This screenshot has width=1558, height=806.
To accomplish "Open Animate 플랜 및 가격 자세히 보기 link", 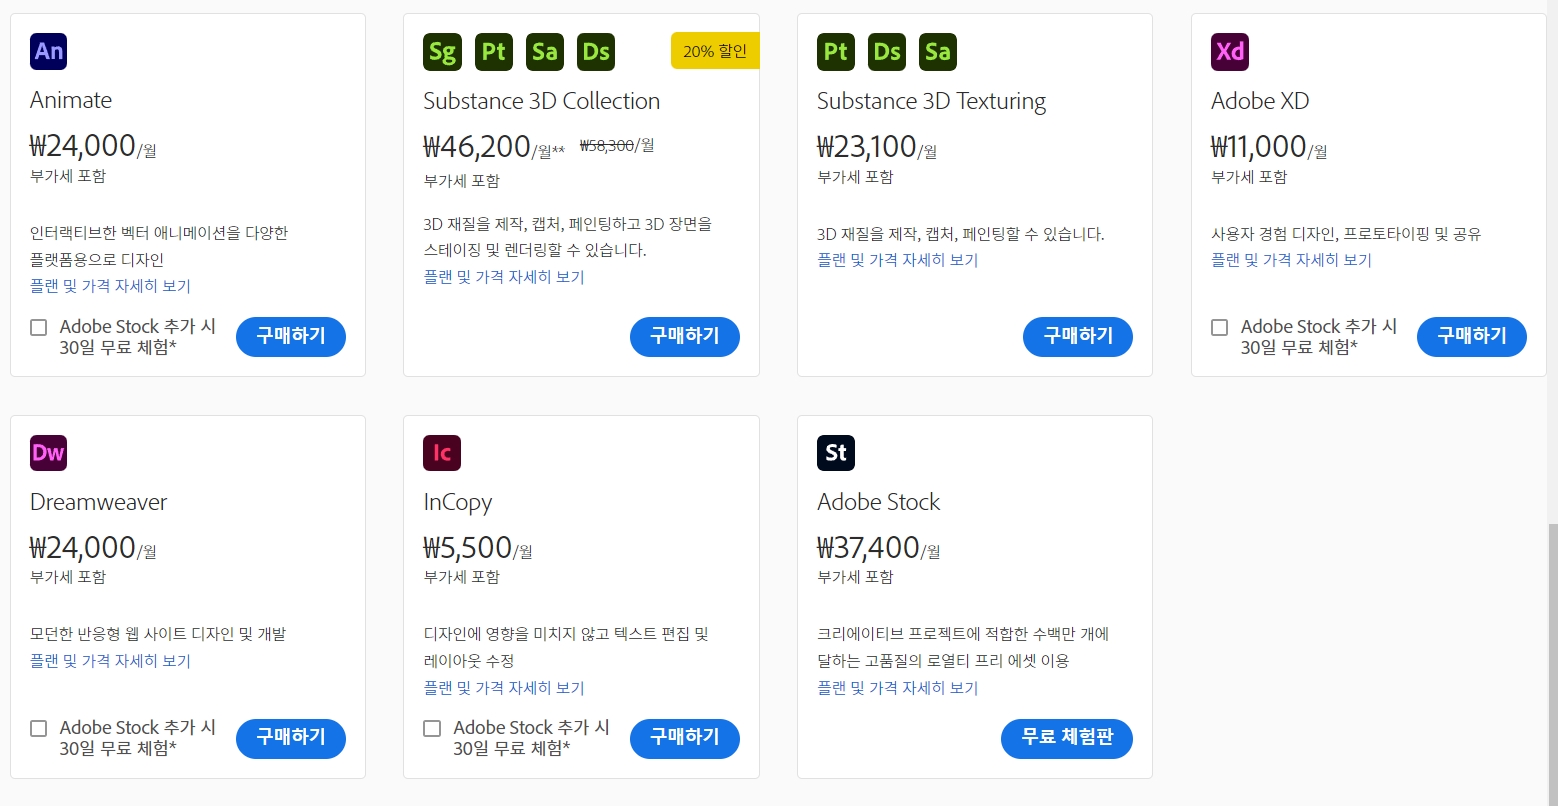I will 109,286.
